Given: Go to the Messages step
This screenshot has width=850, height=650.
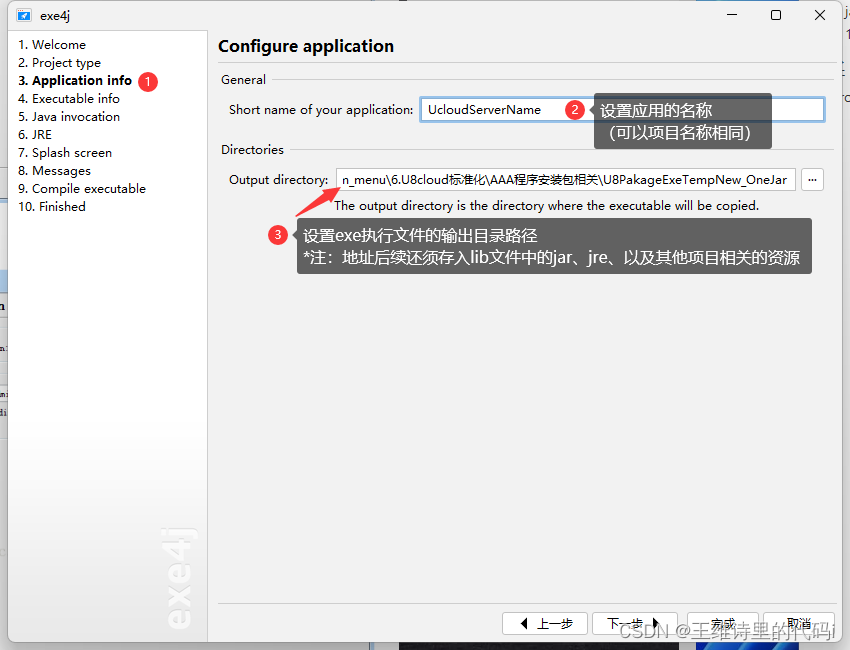Looking at the screenshot, I should pos(54,171).
